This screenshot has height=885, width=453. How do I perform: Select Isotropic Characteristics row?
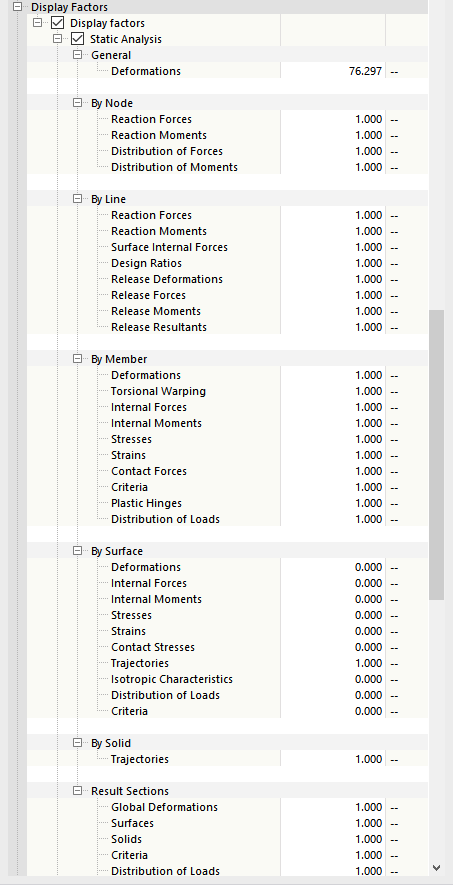click(228, 679)
